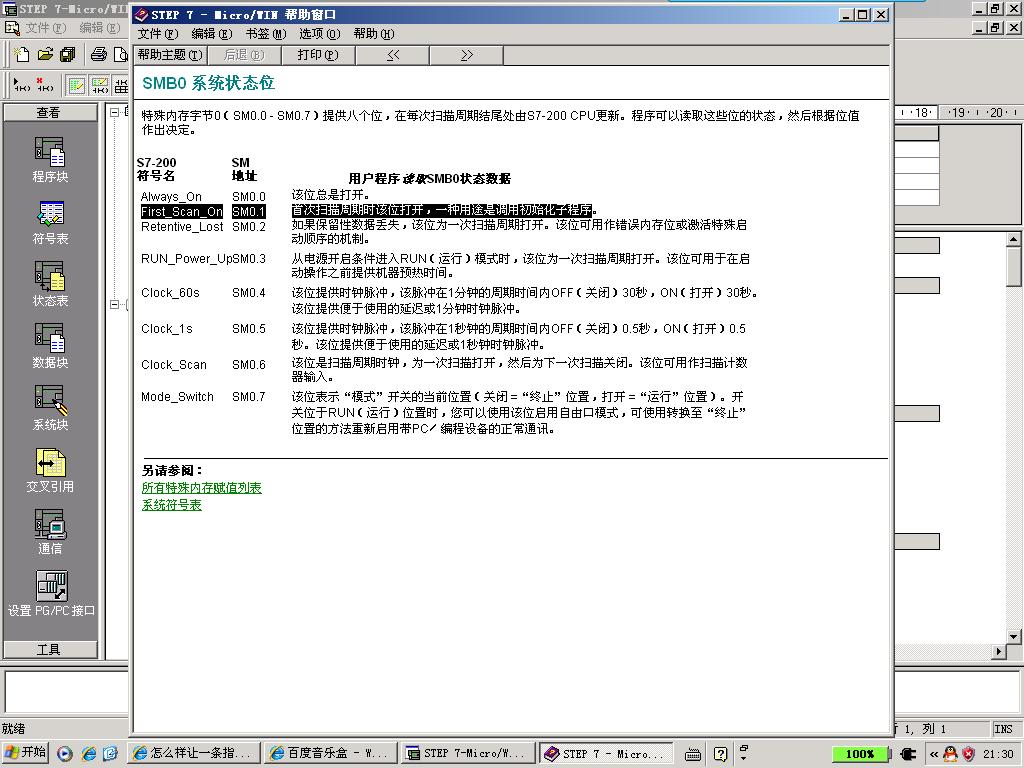This screenshot has width=1024, height=768.
Task: Click the printer icon in main toolbar
Action: pyautogui.click(x=99, y=54)
